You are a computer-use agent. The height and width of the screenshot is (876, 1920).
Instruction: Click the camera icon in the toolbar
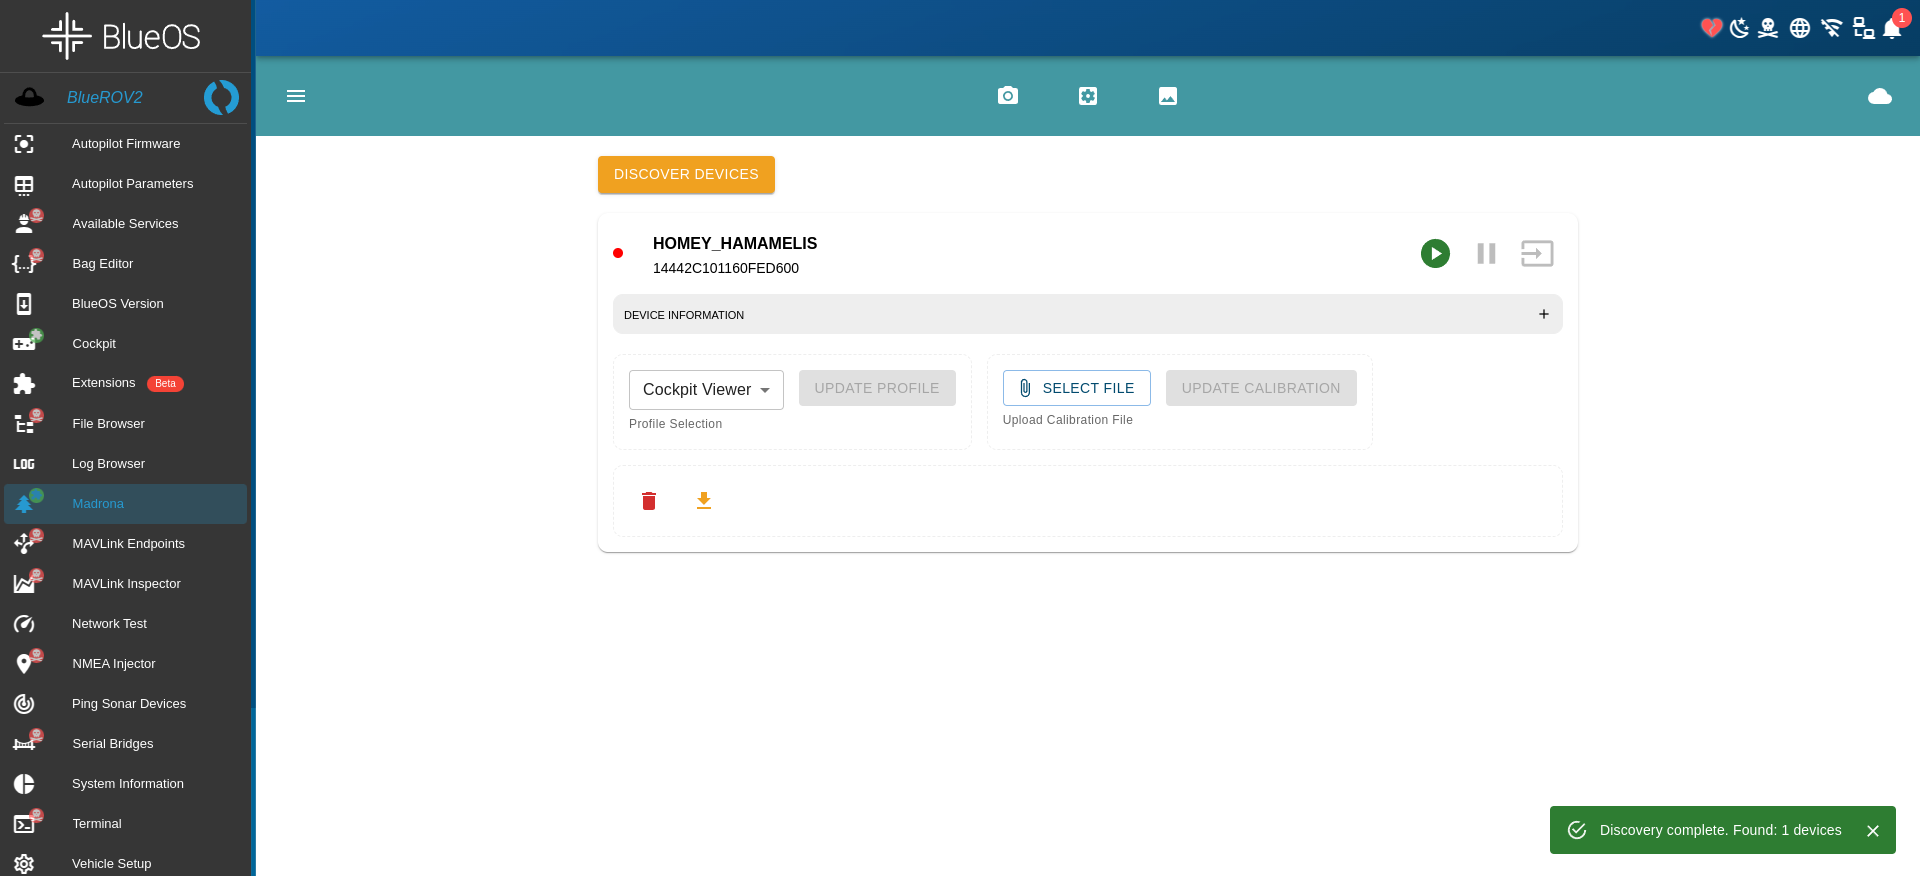1007,96
